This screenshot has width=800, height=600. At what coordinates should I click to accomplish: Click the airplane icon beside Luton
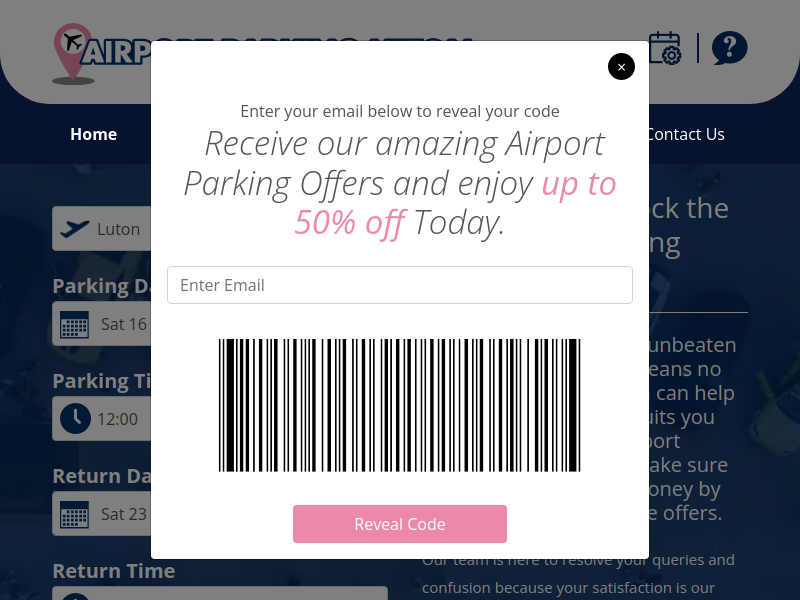[x=74, y=229]
